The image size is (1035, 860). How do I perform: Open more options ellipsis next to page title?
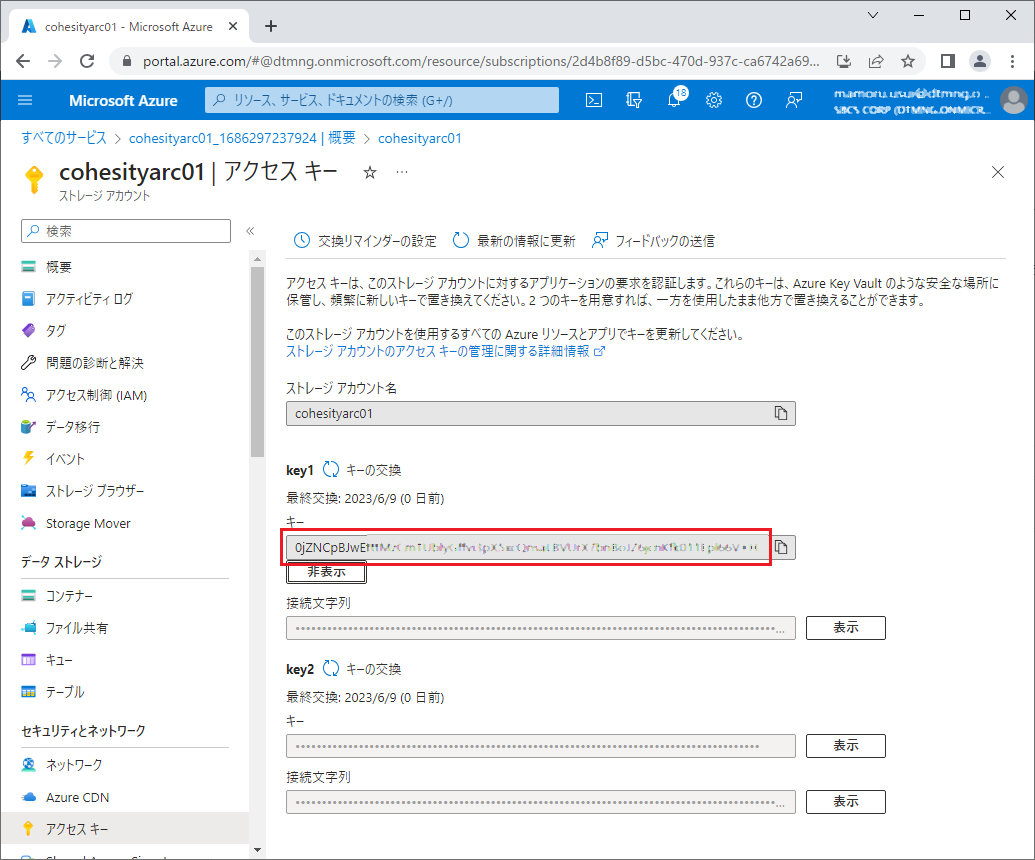coord(402,172)
